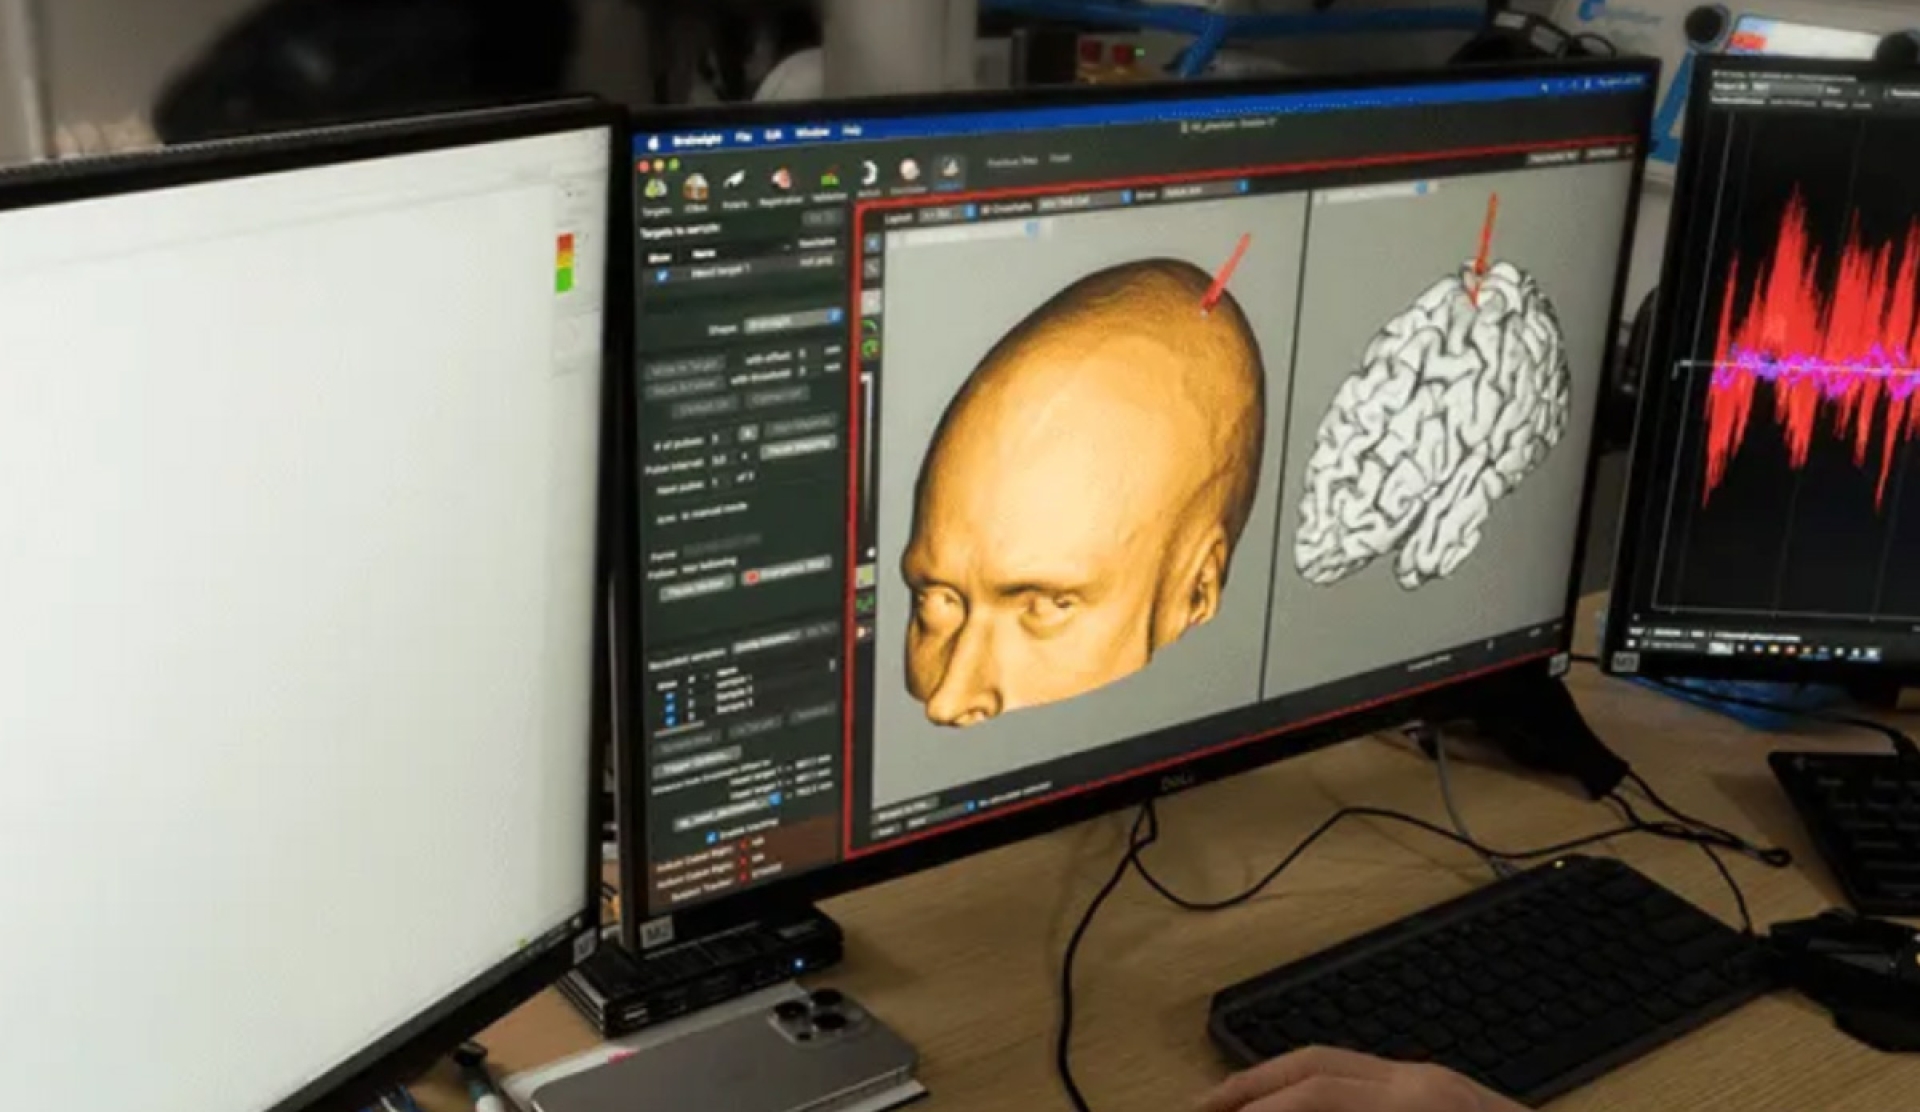Click the third tool icon beside the 3D view
This screenshot has width=1920, height=1112.
pos(872,301)
